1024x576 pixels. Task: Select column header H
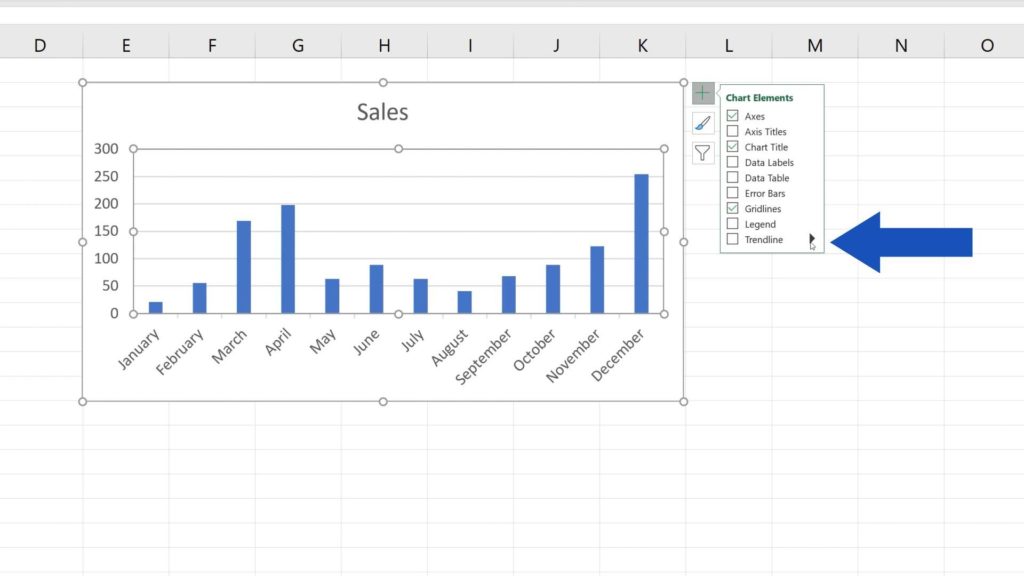click(384, 45)
